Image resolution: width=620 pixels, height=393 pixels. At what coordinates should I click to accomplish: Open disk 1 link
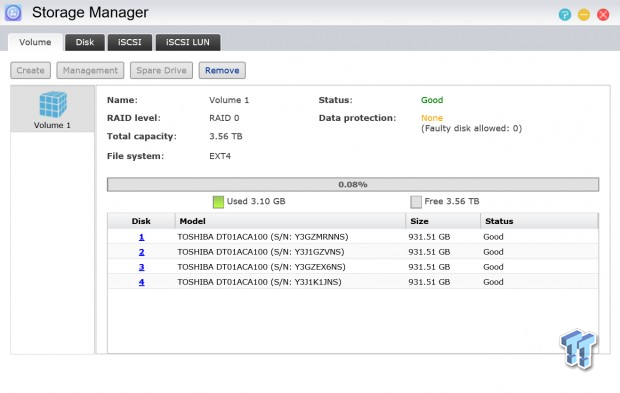pyautogui.click(x=142, y=237)
